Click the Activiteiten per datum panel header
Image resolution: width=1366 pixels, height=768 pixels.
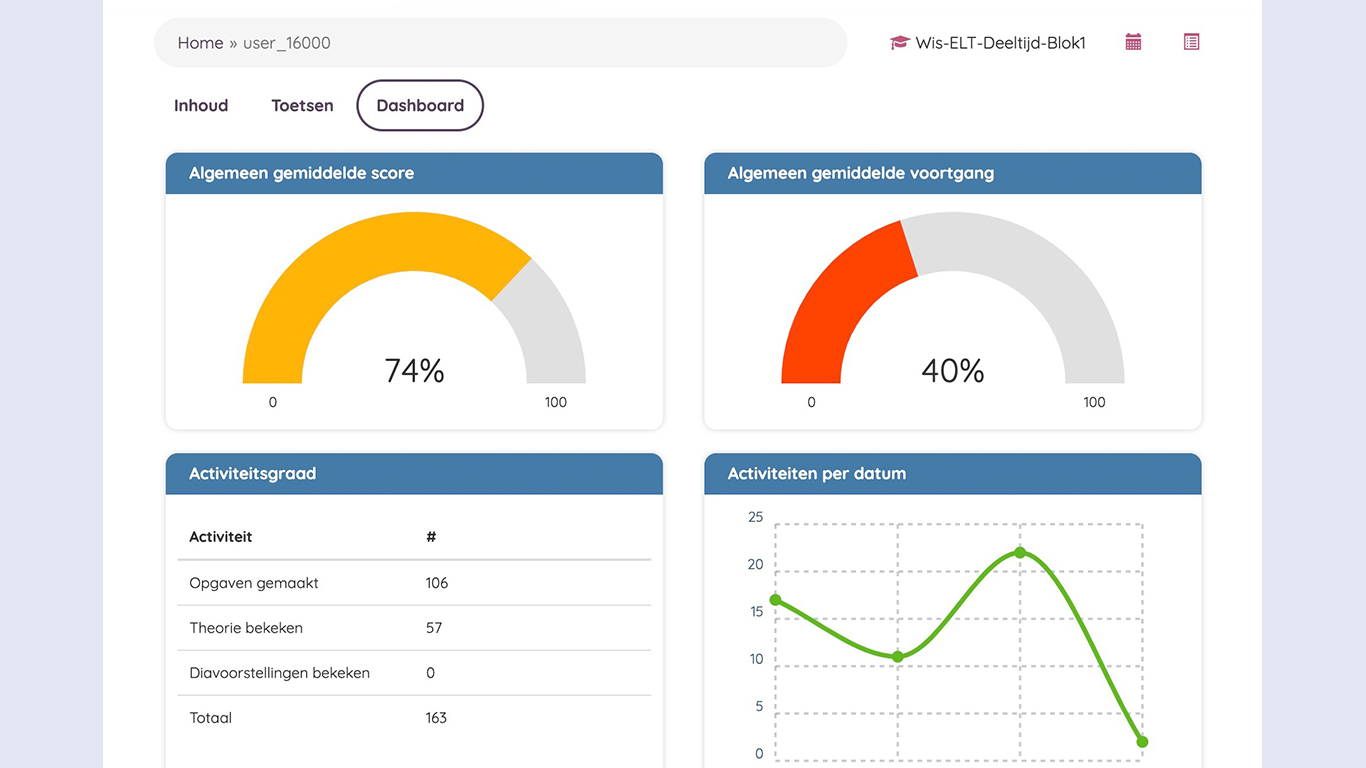pos(953,474)
